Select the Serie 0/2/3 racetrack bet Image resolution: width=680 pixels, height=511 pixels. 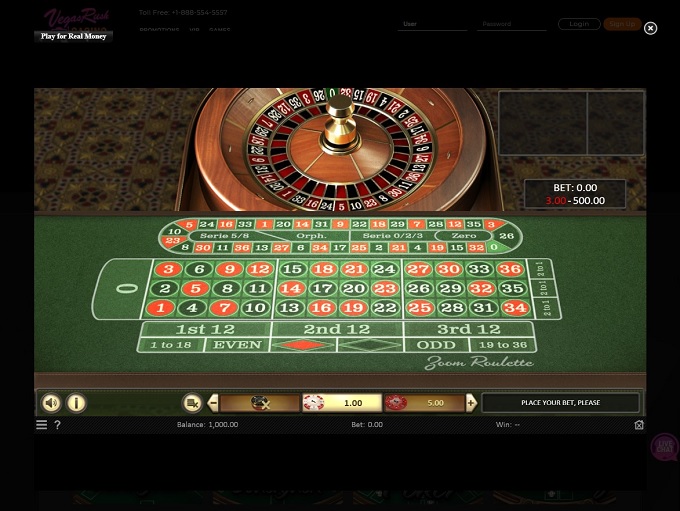392,236
